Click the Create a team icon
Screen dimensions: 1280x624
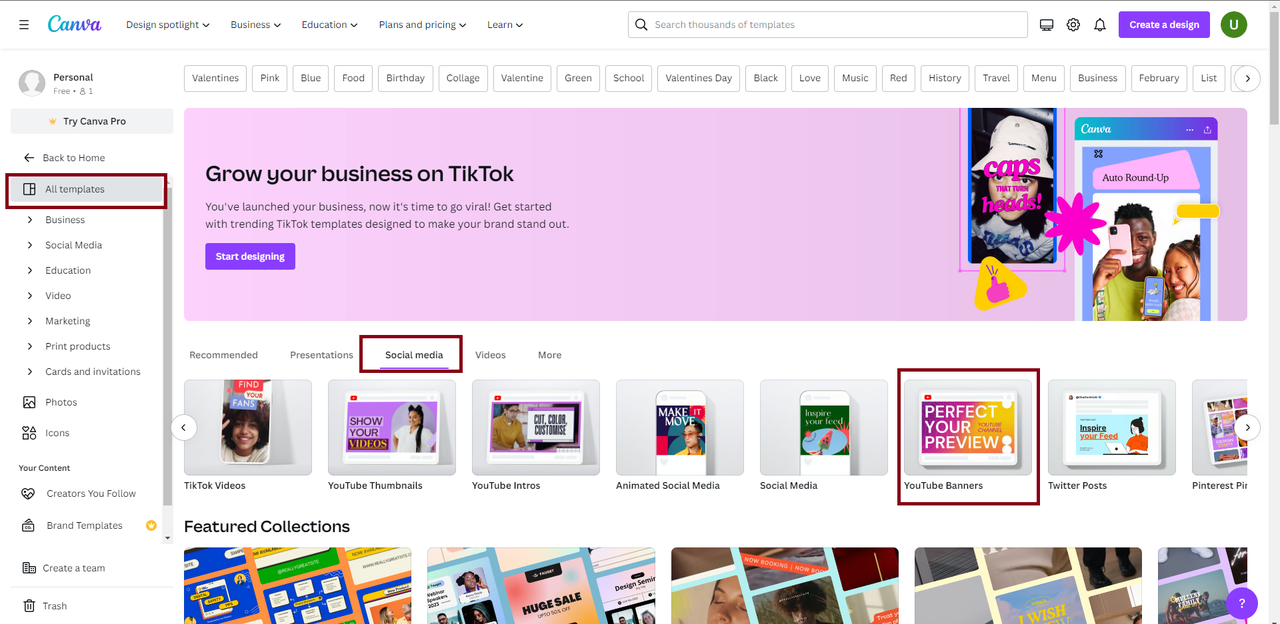[x=29, y=568]
